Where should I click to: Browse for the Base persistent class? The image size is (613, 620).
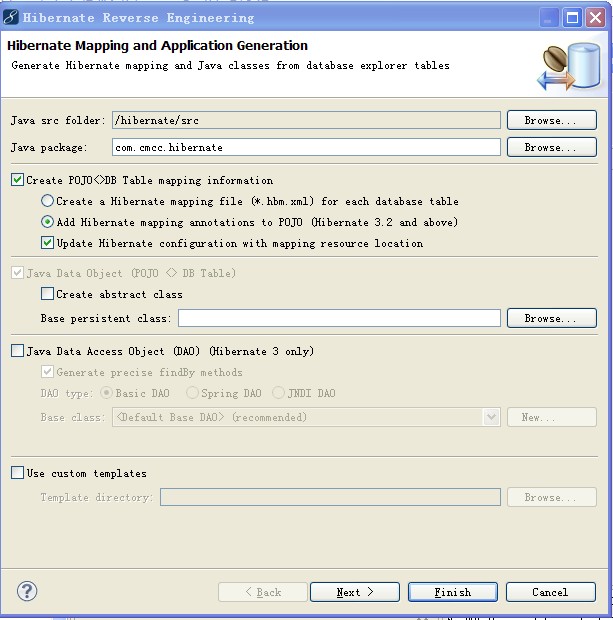[x=552, y=318]
